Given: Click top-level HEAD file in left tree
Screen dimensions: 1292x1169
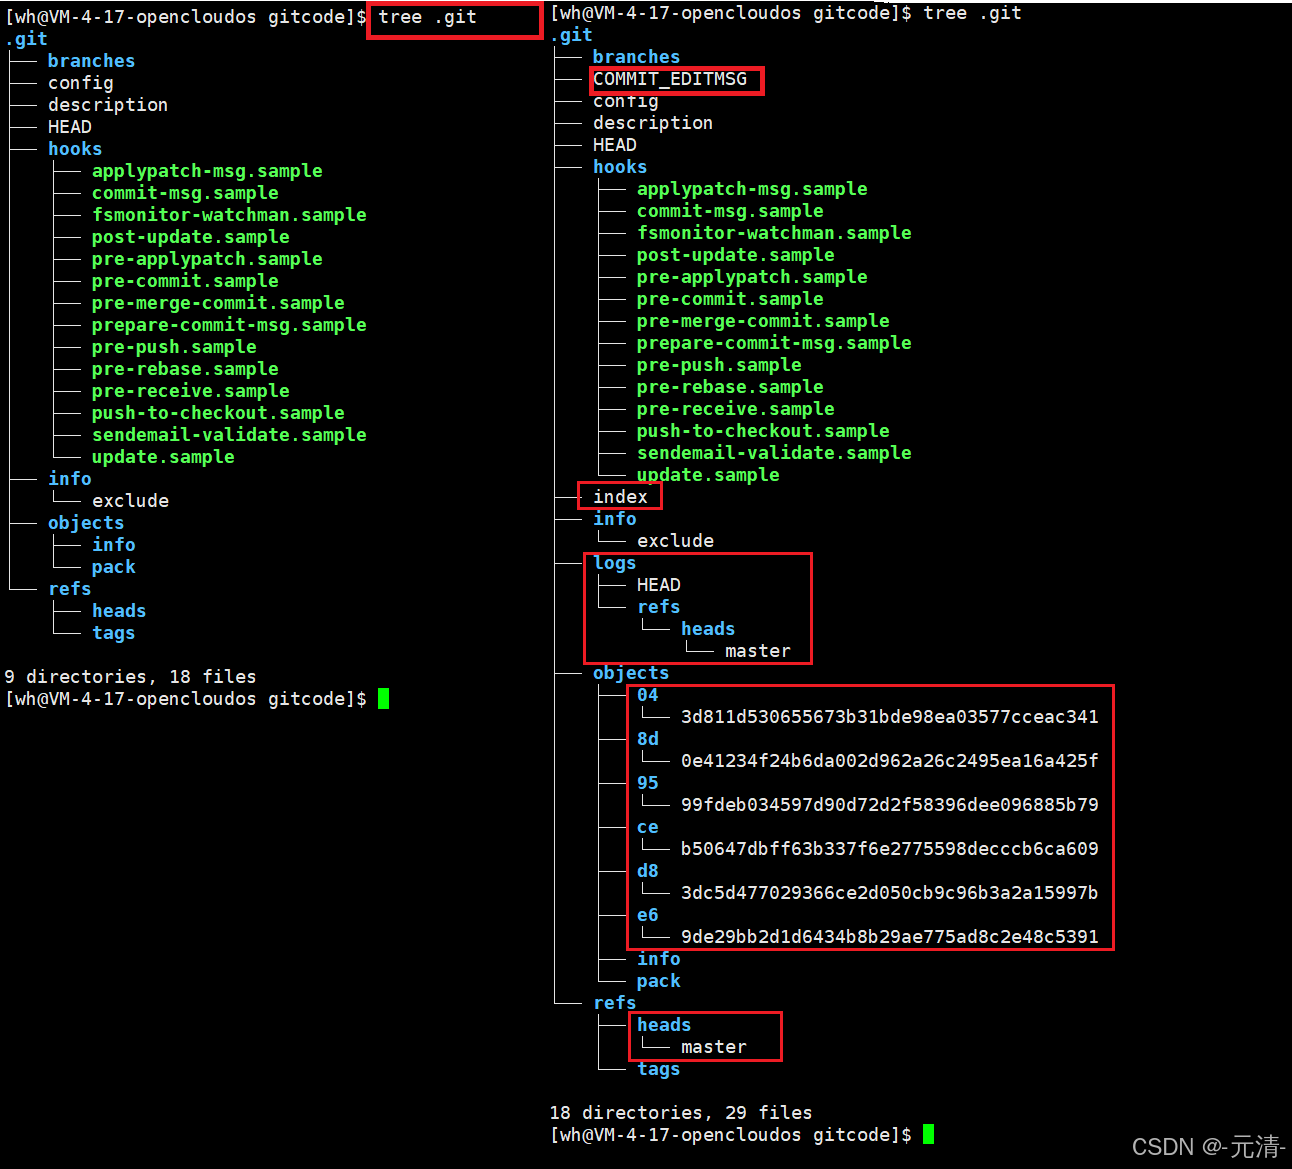Looking at the screenshot, I should click(69, 127).
